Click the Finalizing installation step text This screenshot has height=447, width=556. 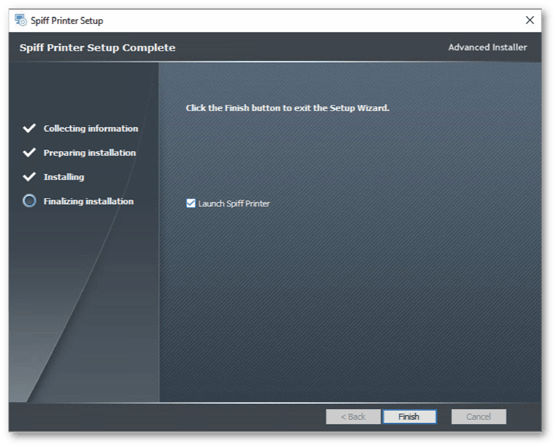tap(89, 201)
